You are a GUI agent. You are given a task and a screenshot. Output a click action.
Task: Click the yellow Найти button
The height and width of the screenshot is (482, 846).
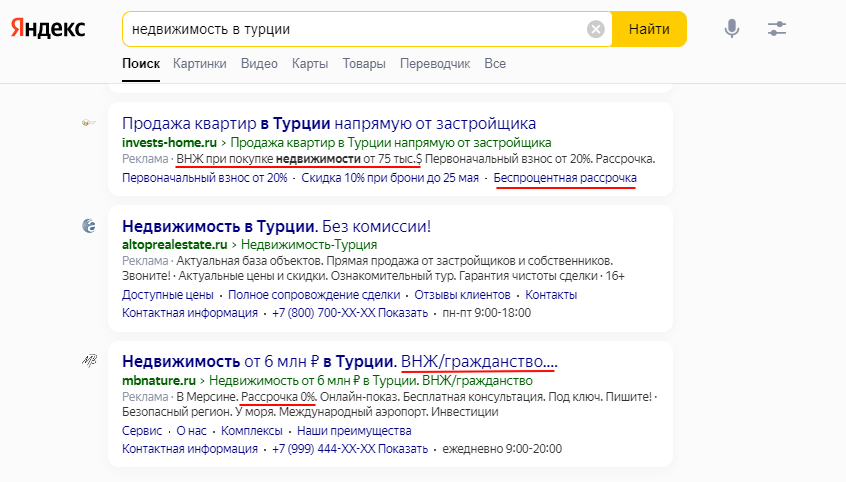click(649, 29)
